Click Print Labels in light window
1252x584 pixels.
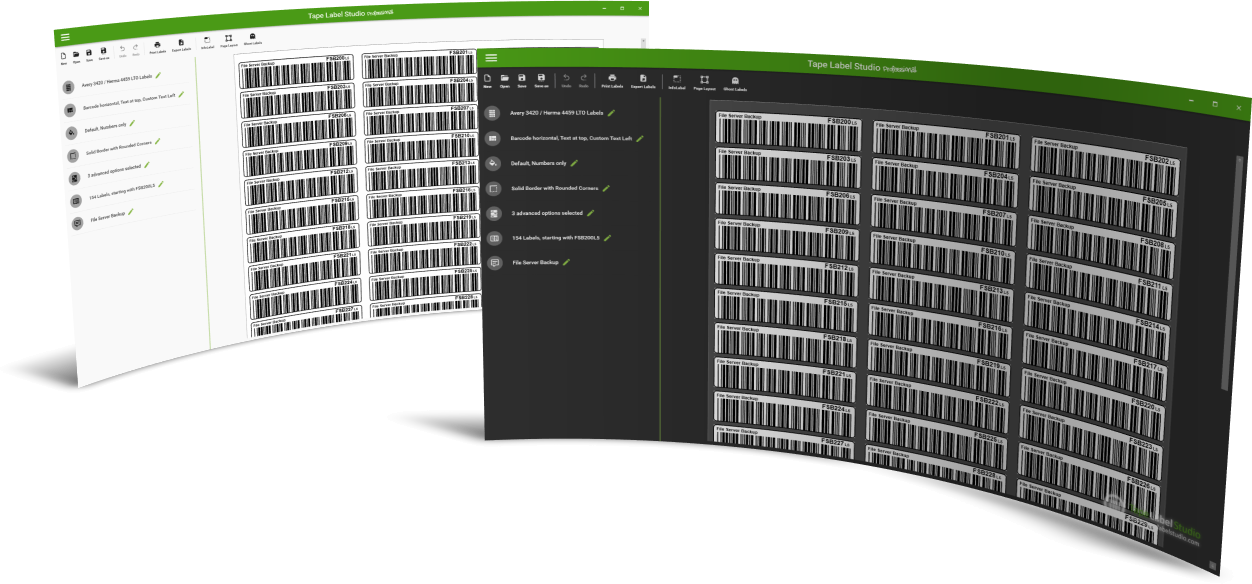coord(157,47)
